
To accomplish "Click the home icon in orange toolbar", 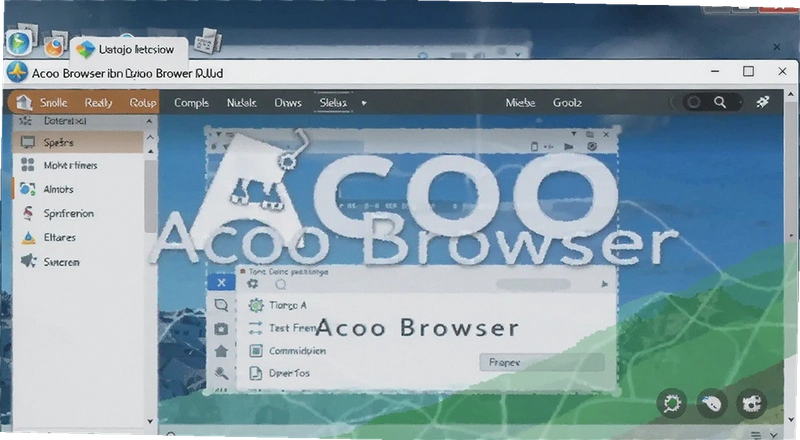I will (23, 102).
